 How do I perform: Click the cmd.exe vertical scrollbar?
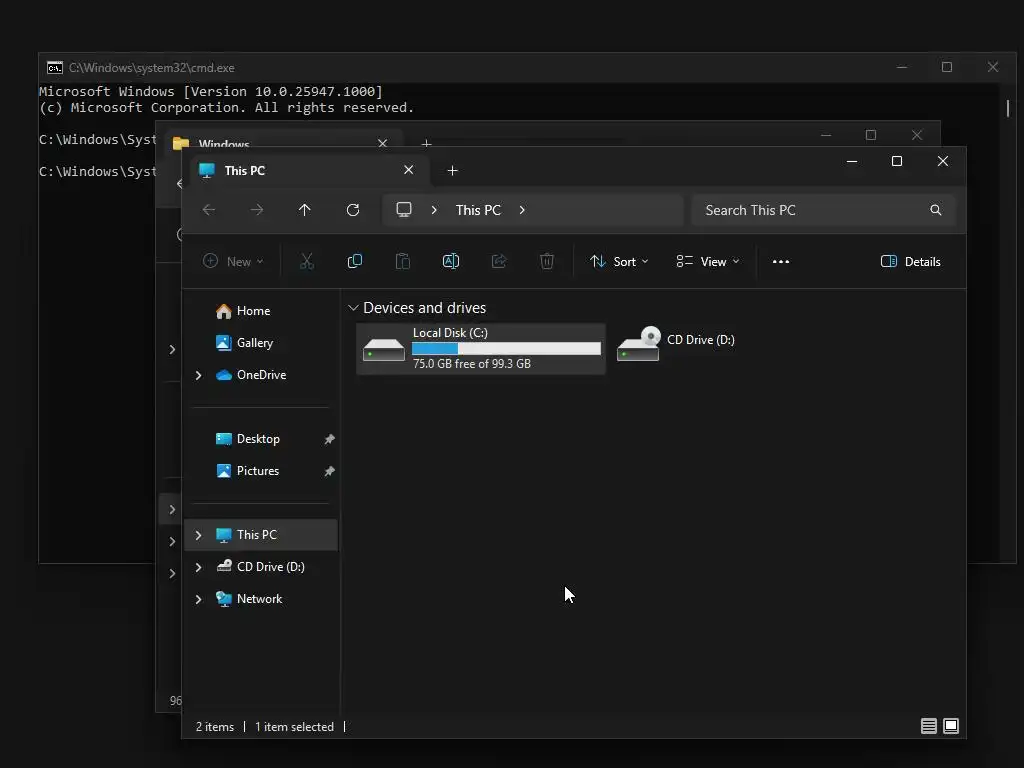(1008, 108)
